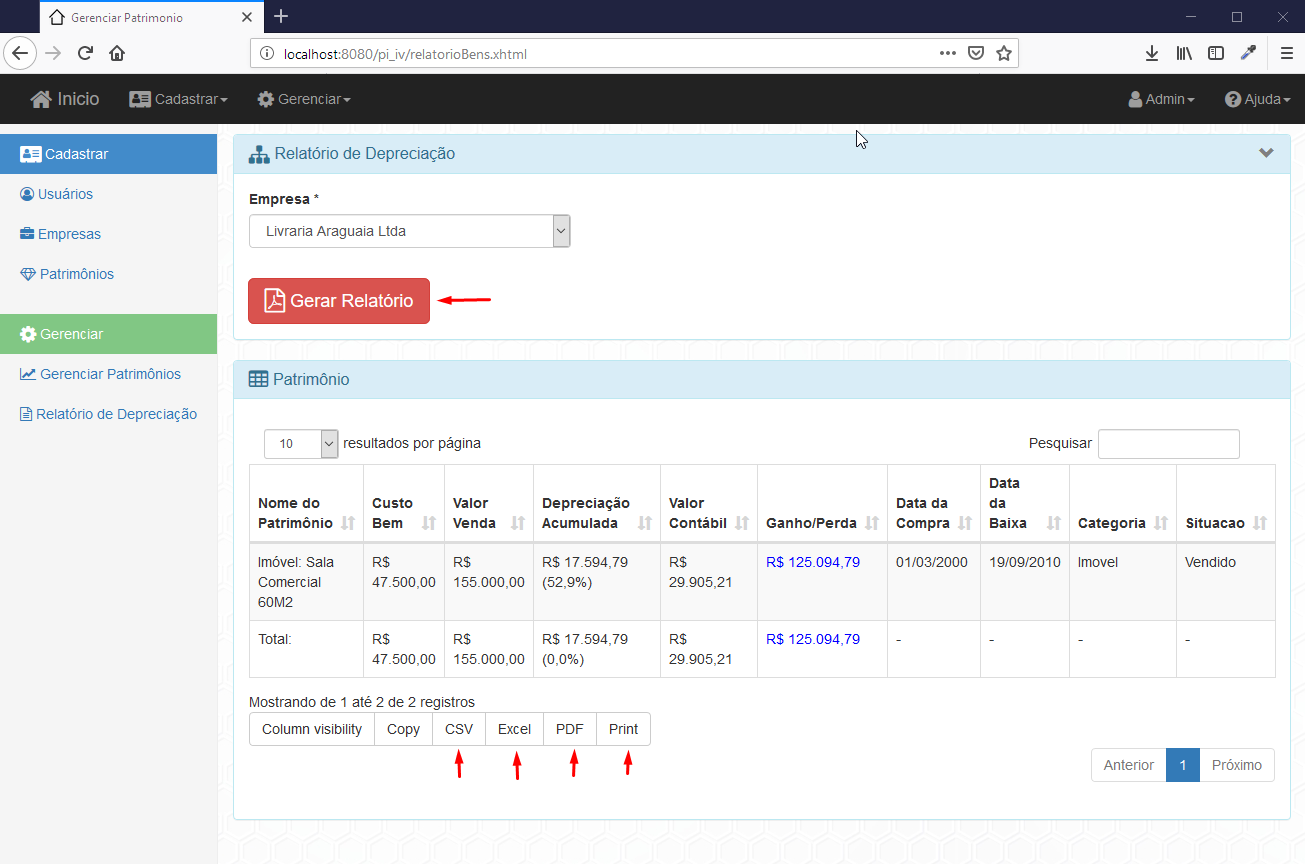1305x864 pixels.
Task: Expand the Cadastrar navbar menu
Action: coord(178,99)
